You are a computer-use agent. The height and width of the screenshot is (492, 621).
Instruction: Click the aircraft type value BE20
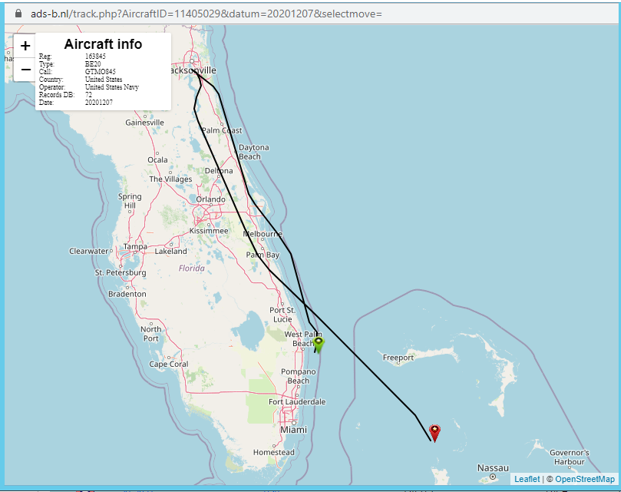(x=93, y=64)
